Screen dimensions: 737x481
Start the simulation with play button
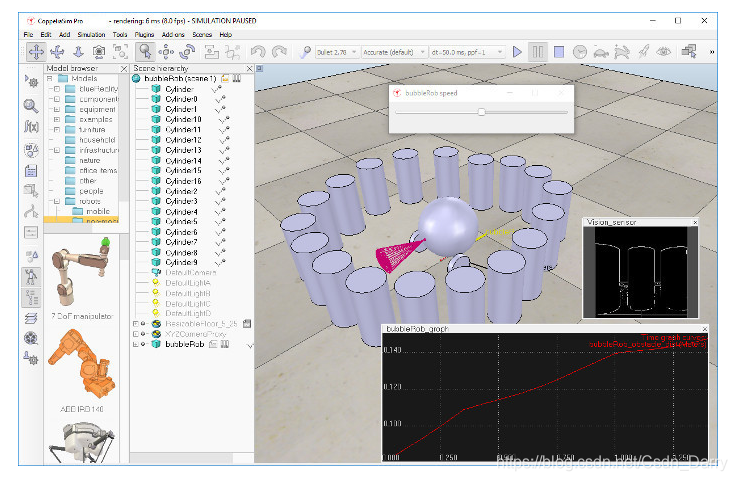[x=517, y=51]
